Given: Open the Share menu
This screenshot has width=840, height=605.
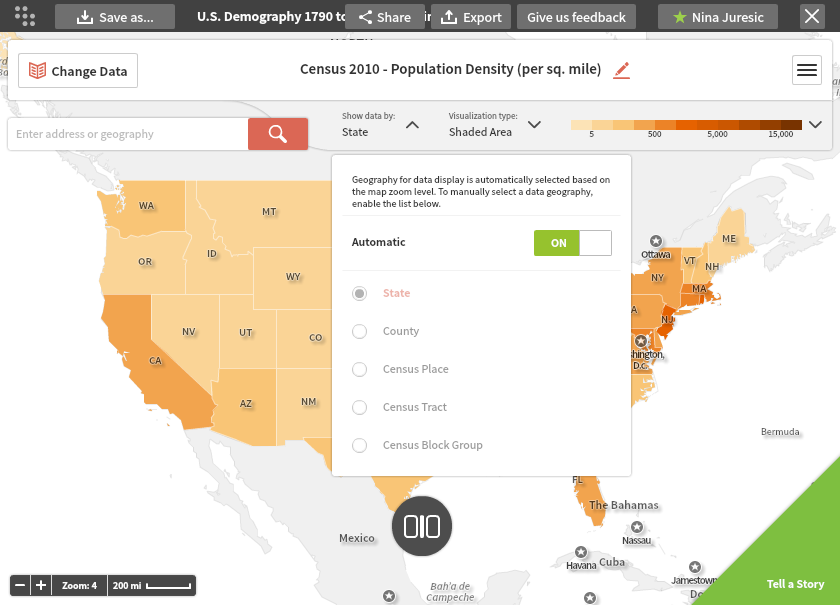Looking at the screenshot, I should coord(385,17).
